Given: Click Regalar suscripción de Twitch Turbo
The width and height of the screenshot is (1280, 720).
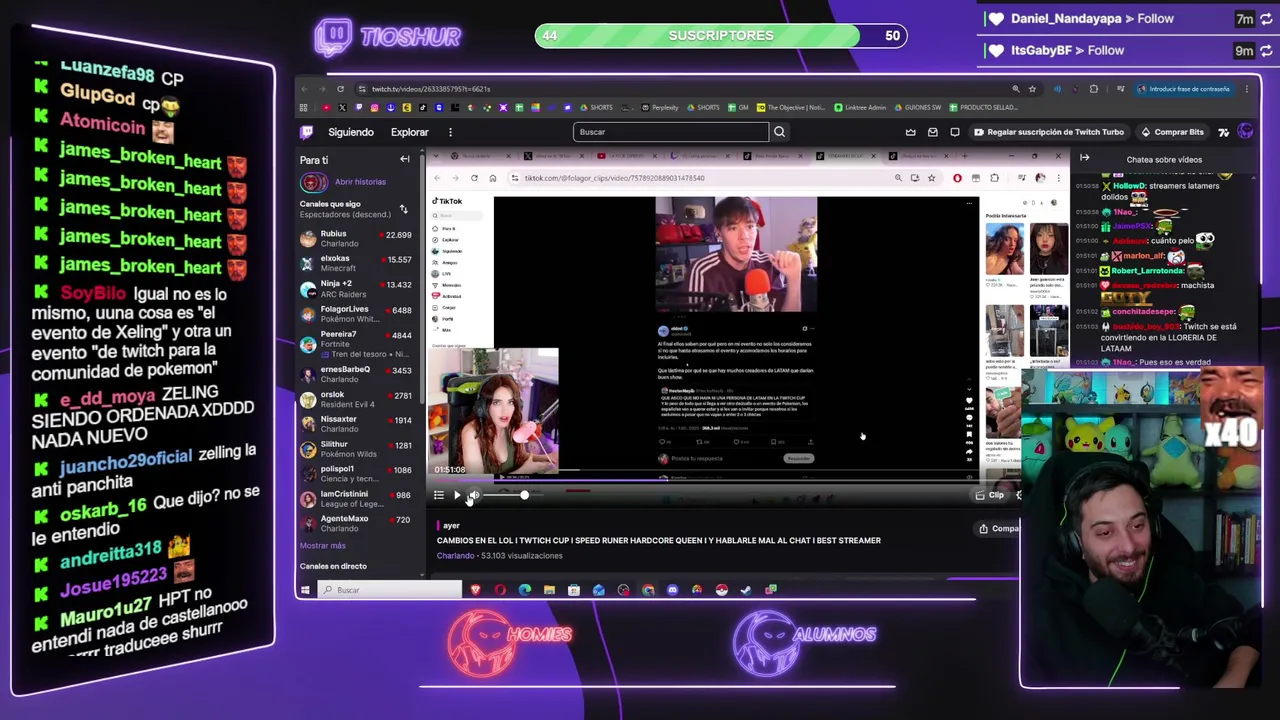Looking at the screenshot, I should click(x=1048, y=132).
